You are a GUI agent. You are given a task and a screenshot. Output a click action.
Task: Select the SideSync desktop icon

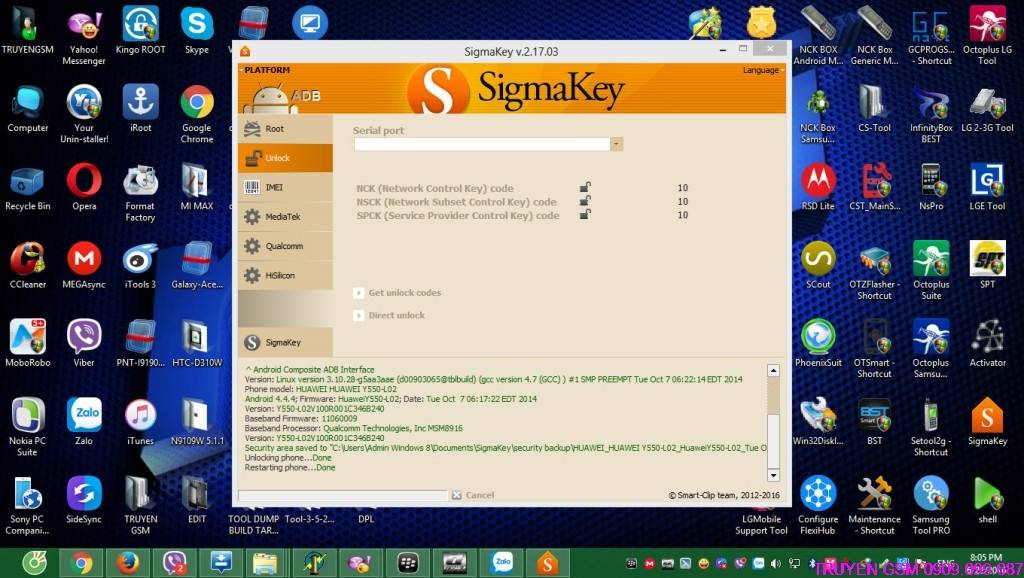point(84,502)
